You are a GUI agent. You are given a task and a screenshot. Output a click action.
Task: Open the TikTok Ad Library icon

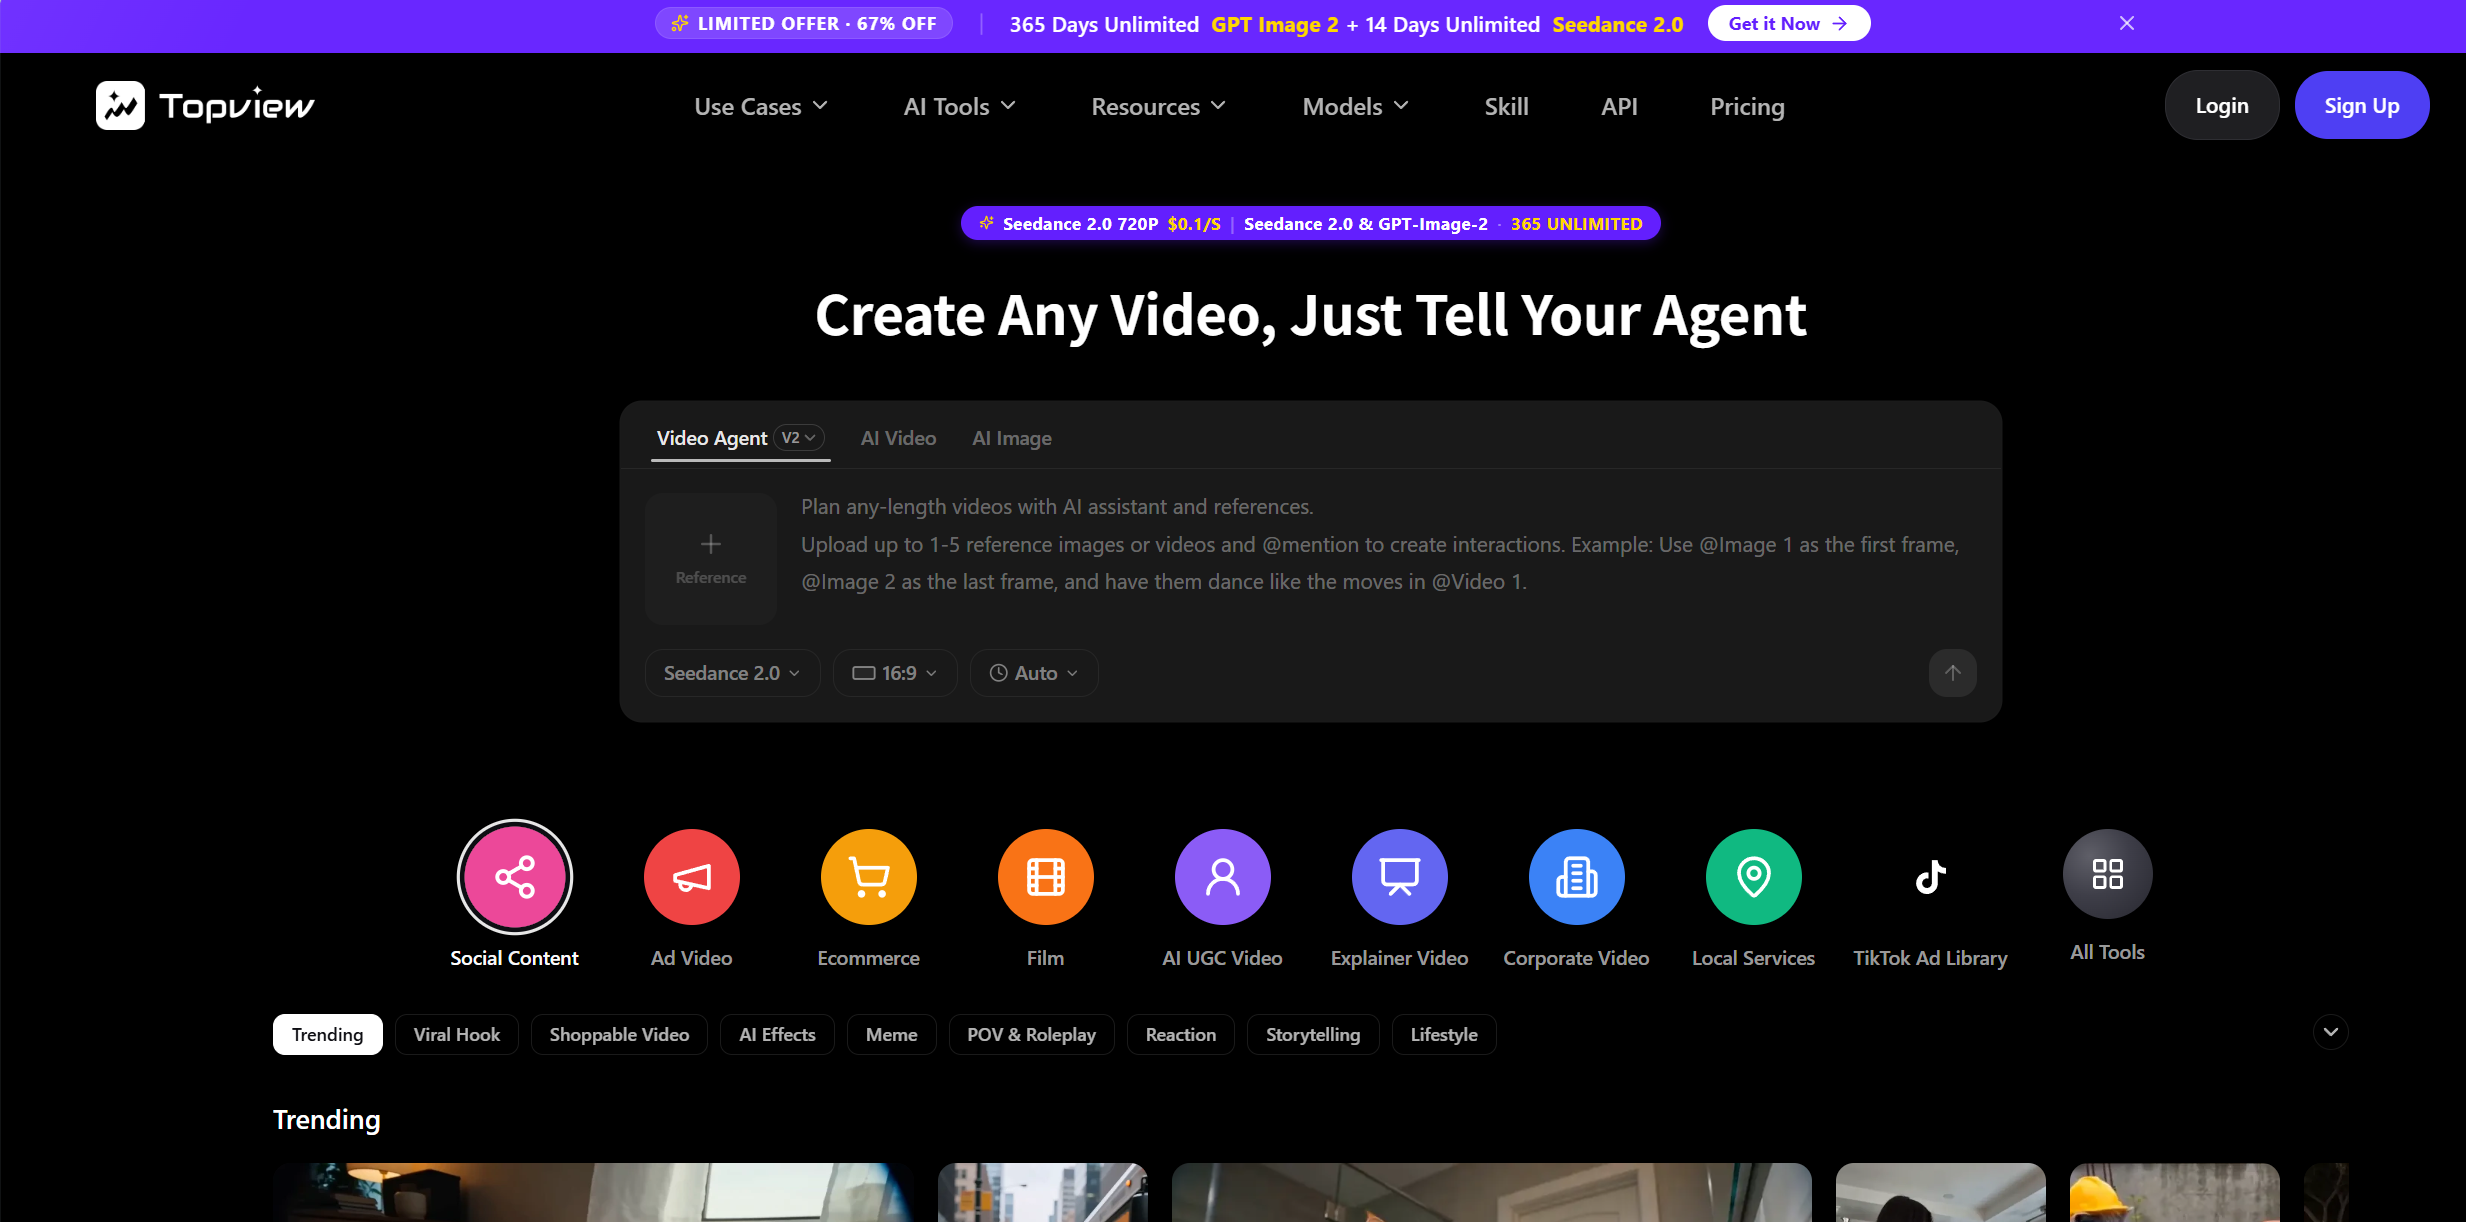tap(1931, 877)
